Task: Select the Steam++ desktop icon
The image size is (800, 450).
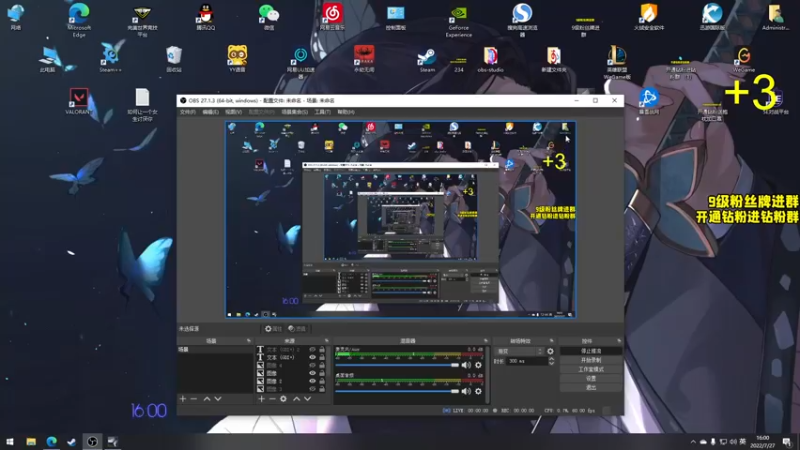Action: (110, 59)
